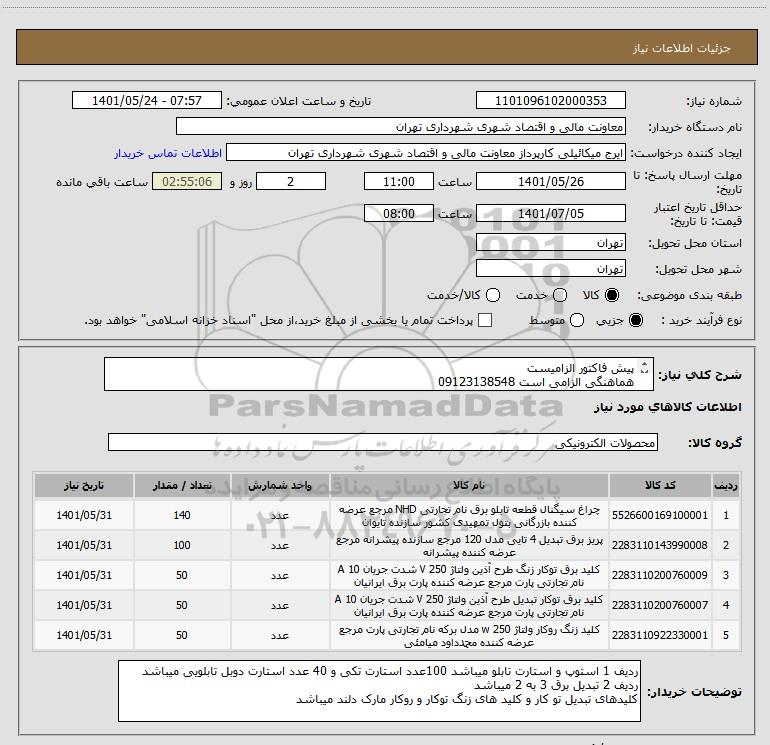Click the response deadline date 1401/05/26
The image size is (770, 745).
(550, 181)
